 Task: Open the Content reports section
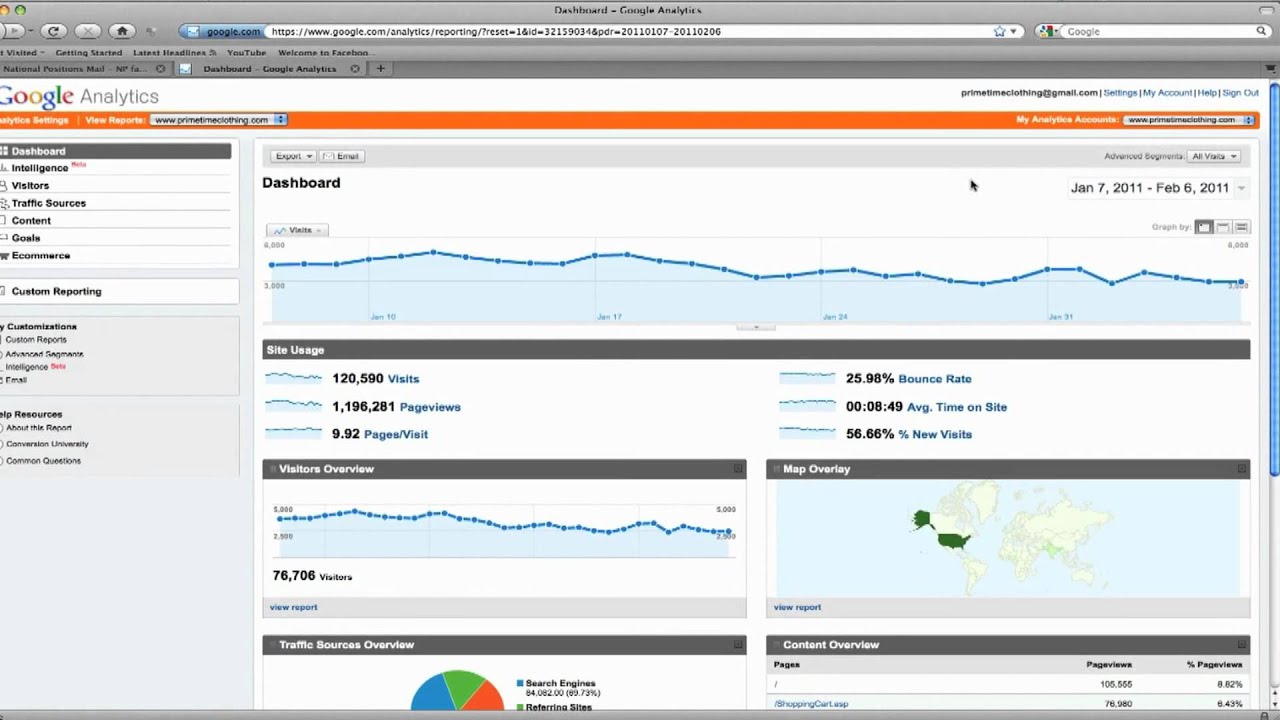[x=31, y=220]
